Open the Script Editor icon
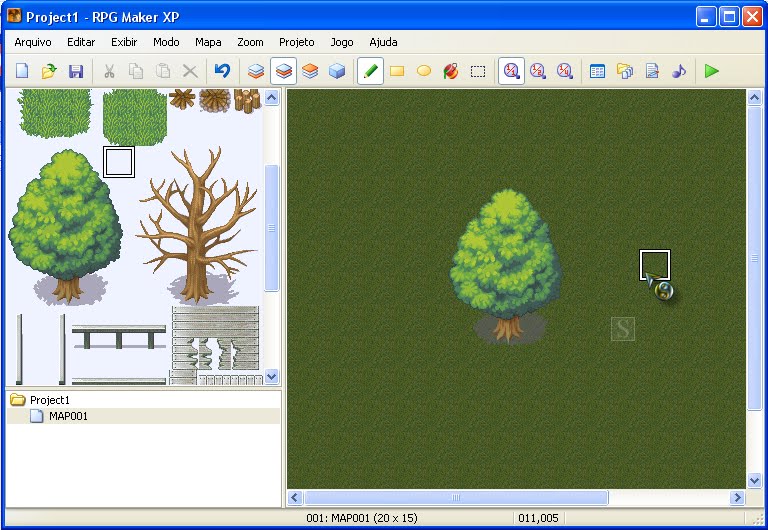Screen dimensions: 768x530 coord(652,71)
